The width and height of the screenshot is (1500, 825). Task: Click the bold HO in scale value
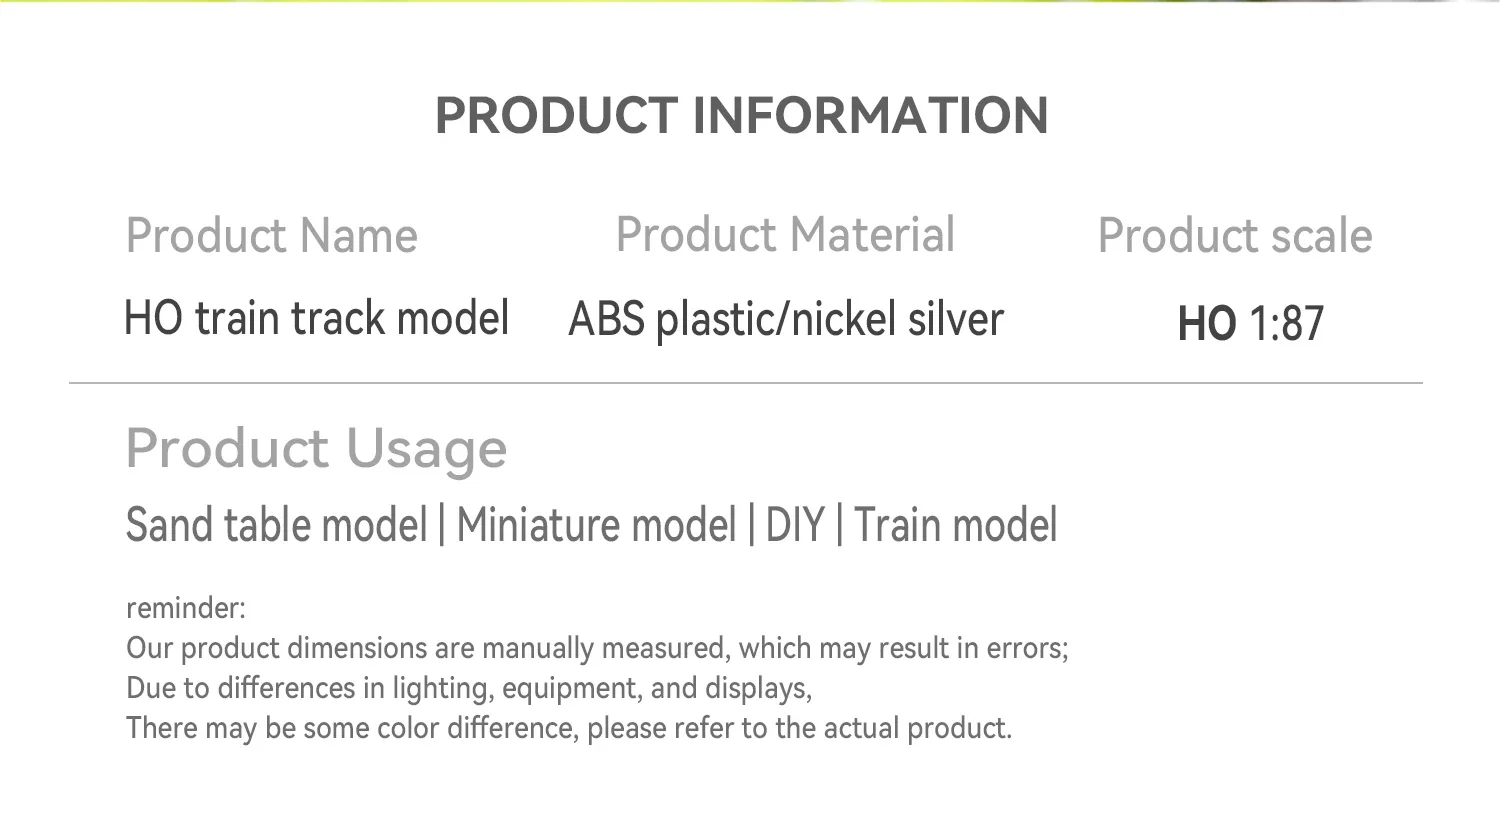point(1207,324)
